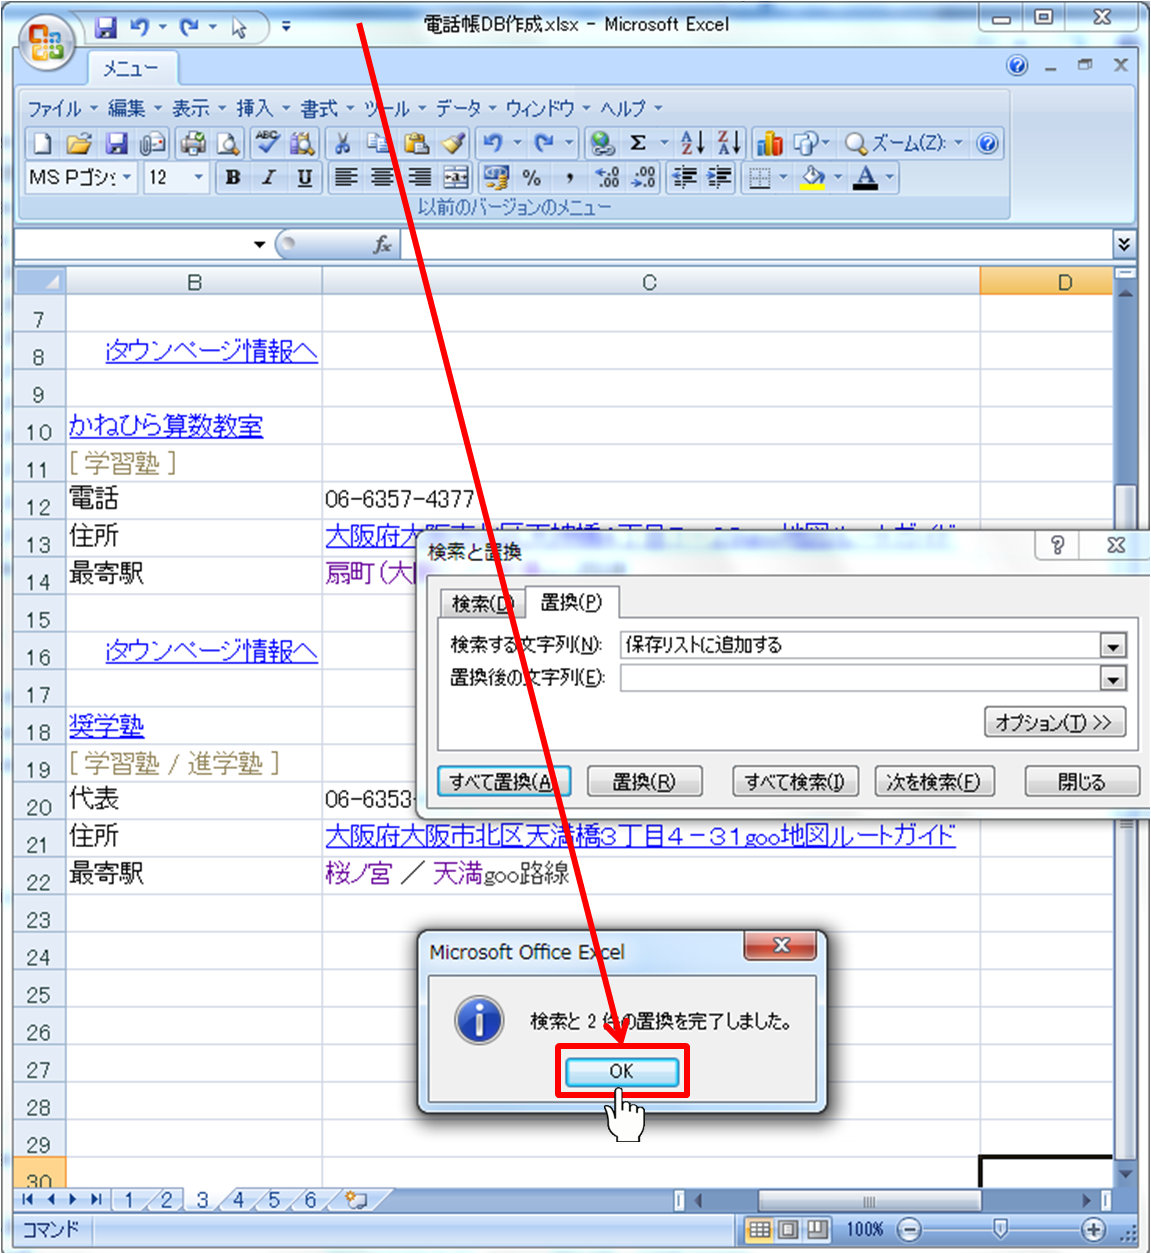
Task: Toggle Bold formatting
Action: 233,178
